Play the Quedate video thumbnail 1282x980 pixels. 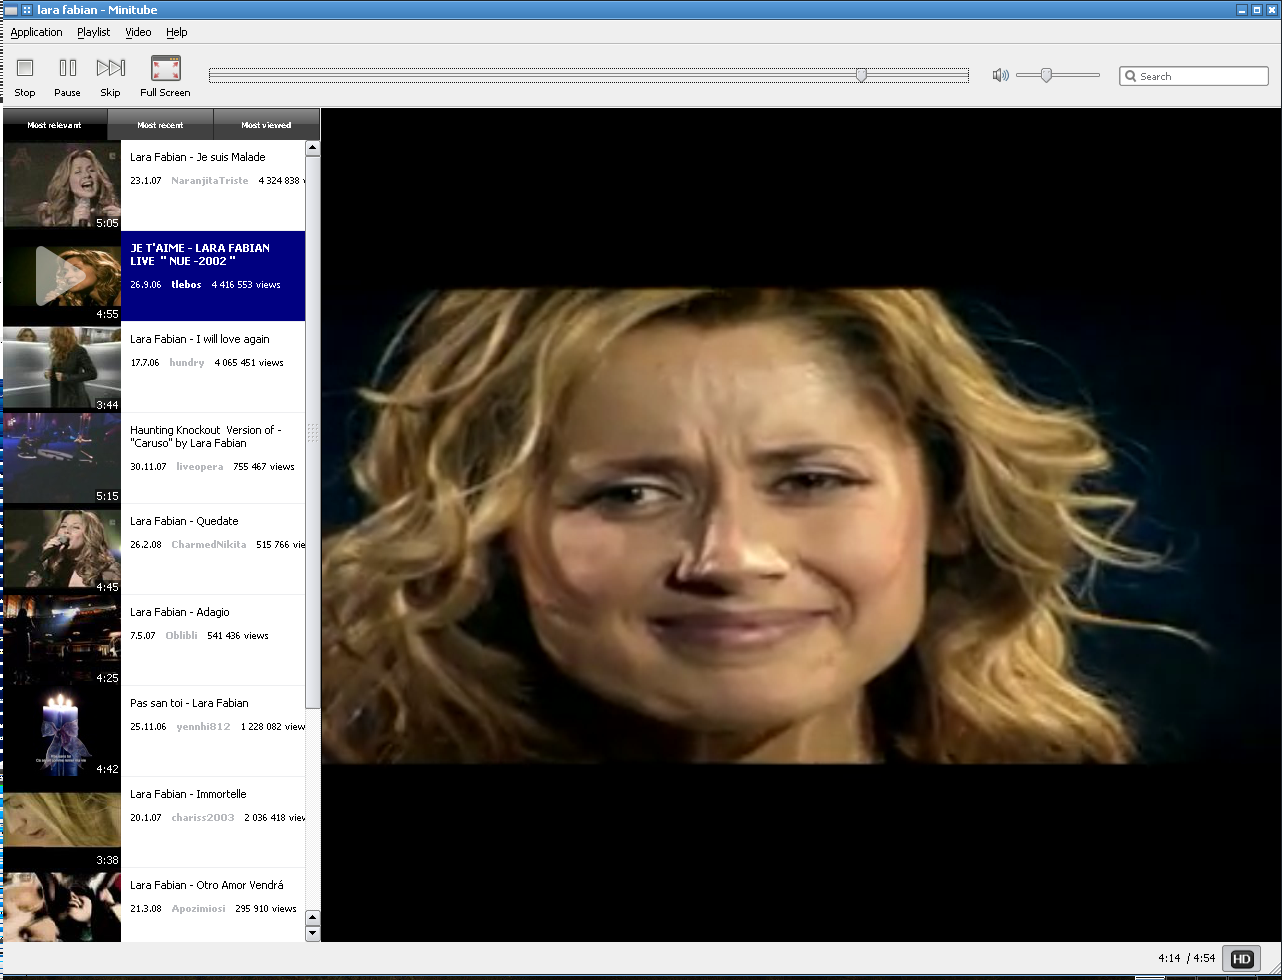coord(62,550)
